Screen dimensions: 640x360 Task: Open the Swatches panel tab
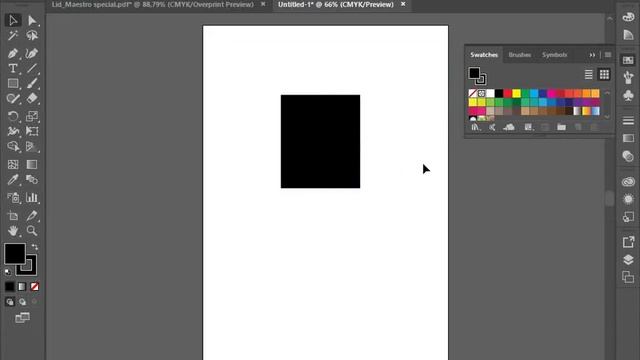tap(484, 55)
